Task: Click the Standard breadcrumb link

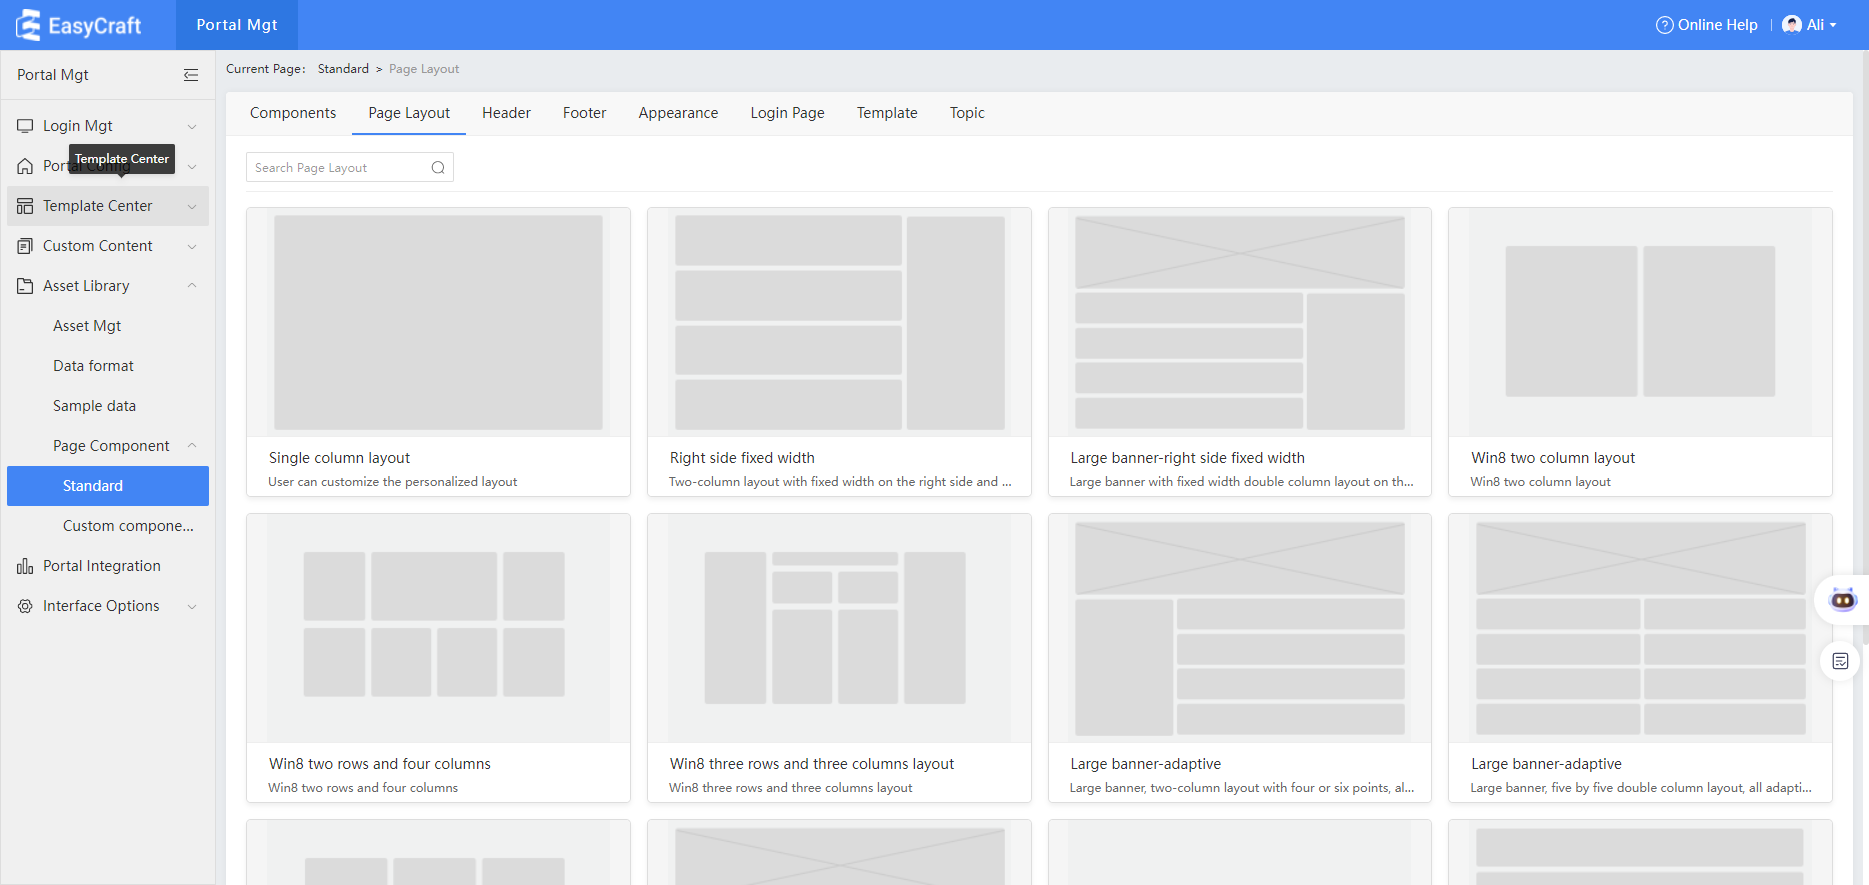Action: tap(343, 69)
